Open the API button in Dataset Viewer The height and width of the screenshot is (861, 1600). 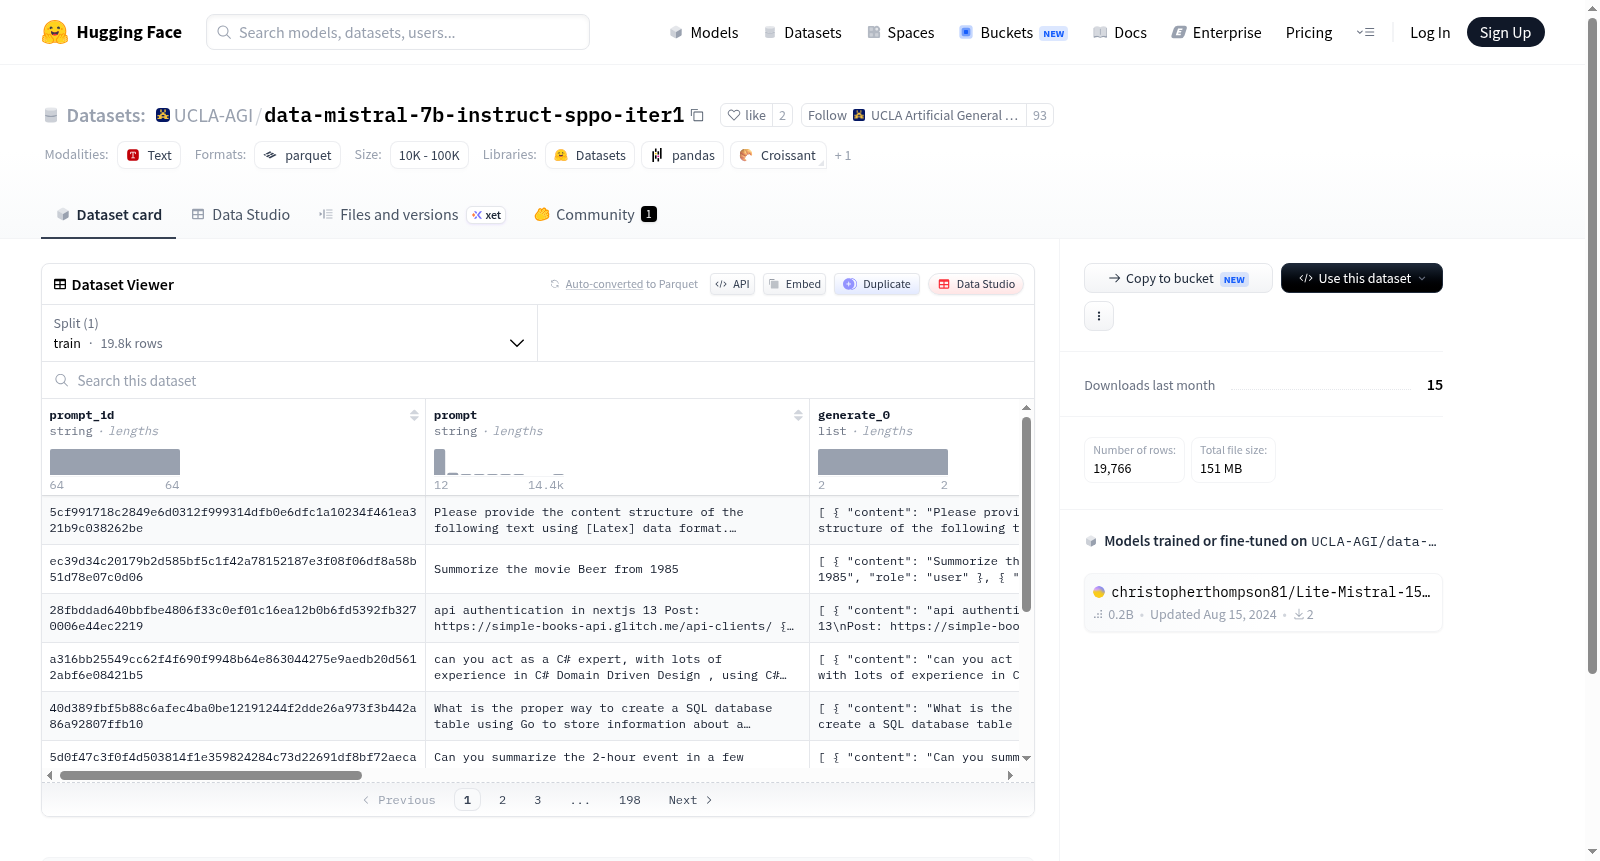coord(732,284)
